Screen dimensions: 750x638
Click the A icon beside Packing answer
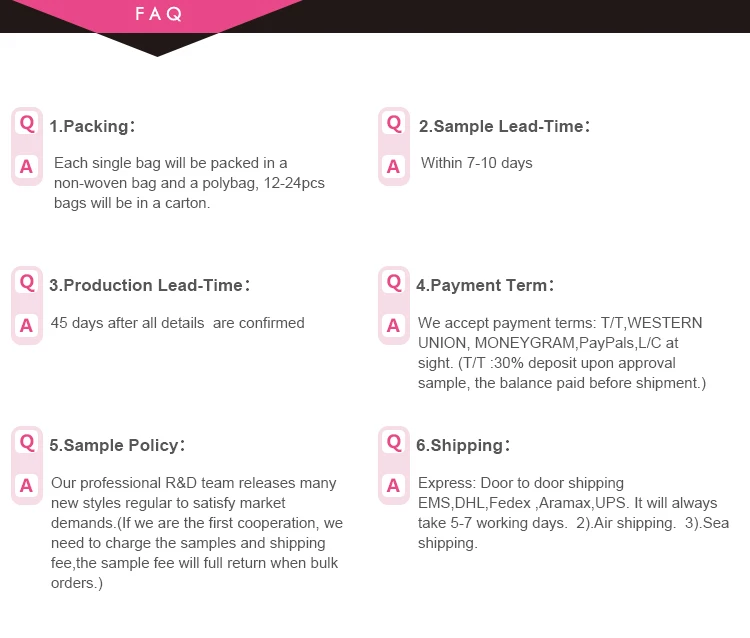point(27,167)
